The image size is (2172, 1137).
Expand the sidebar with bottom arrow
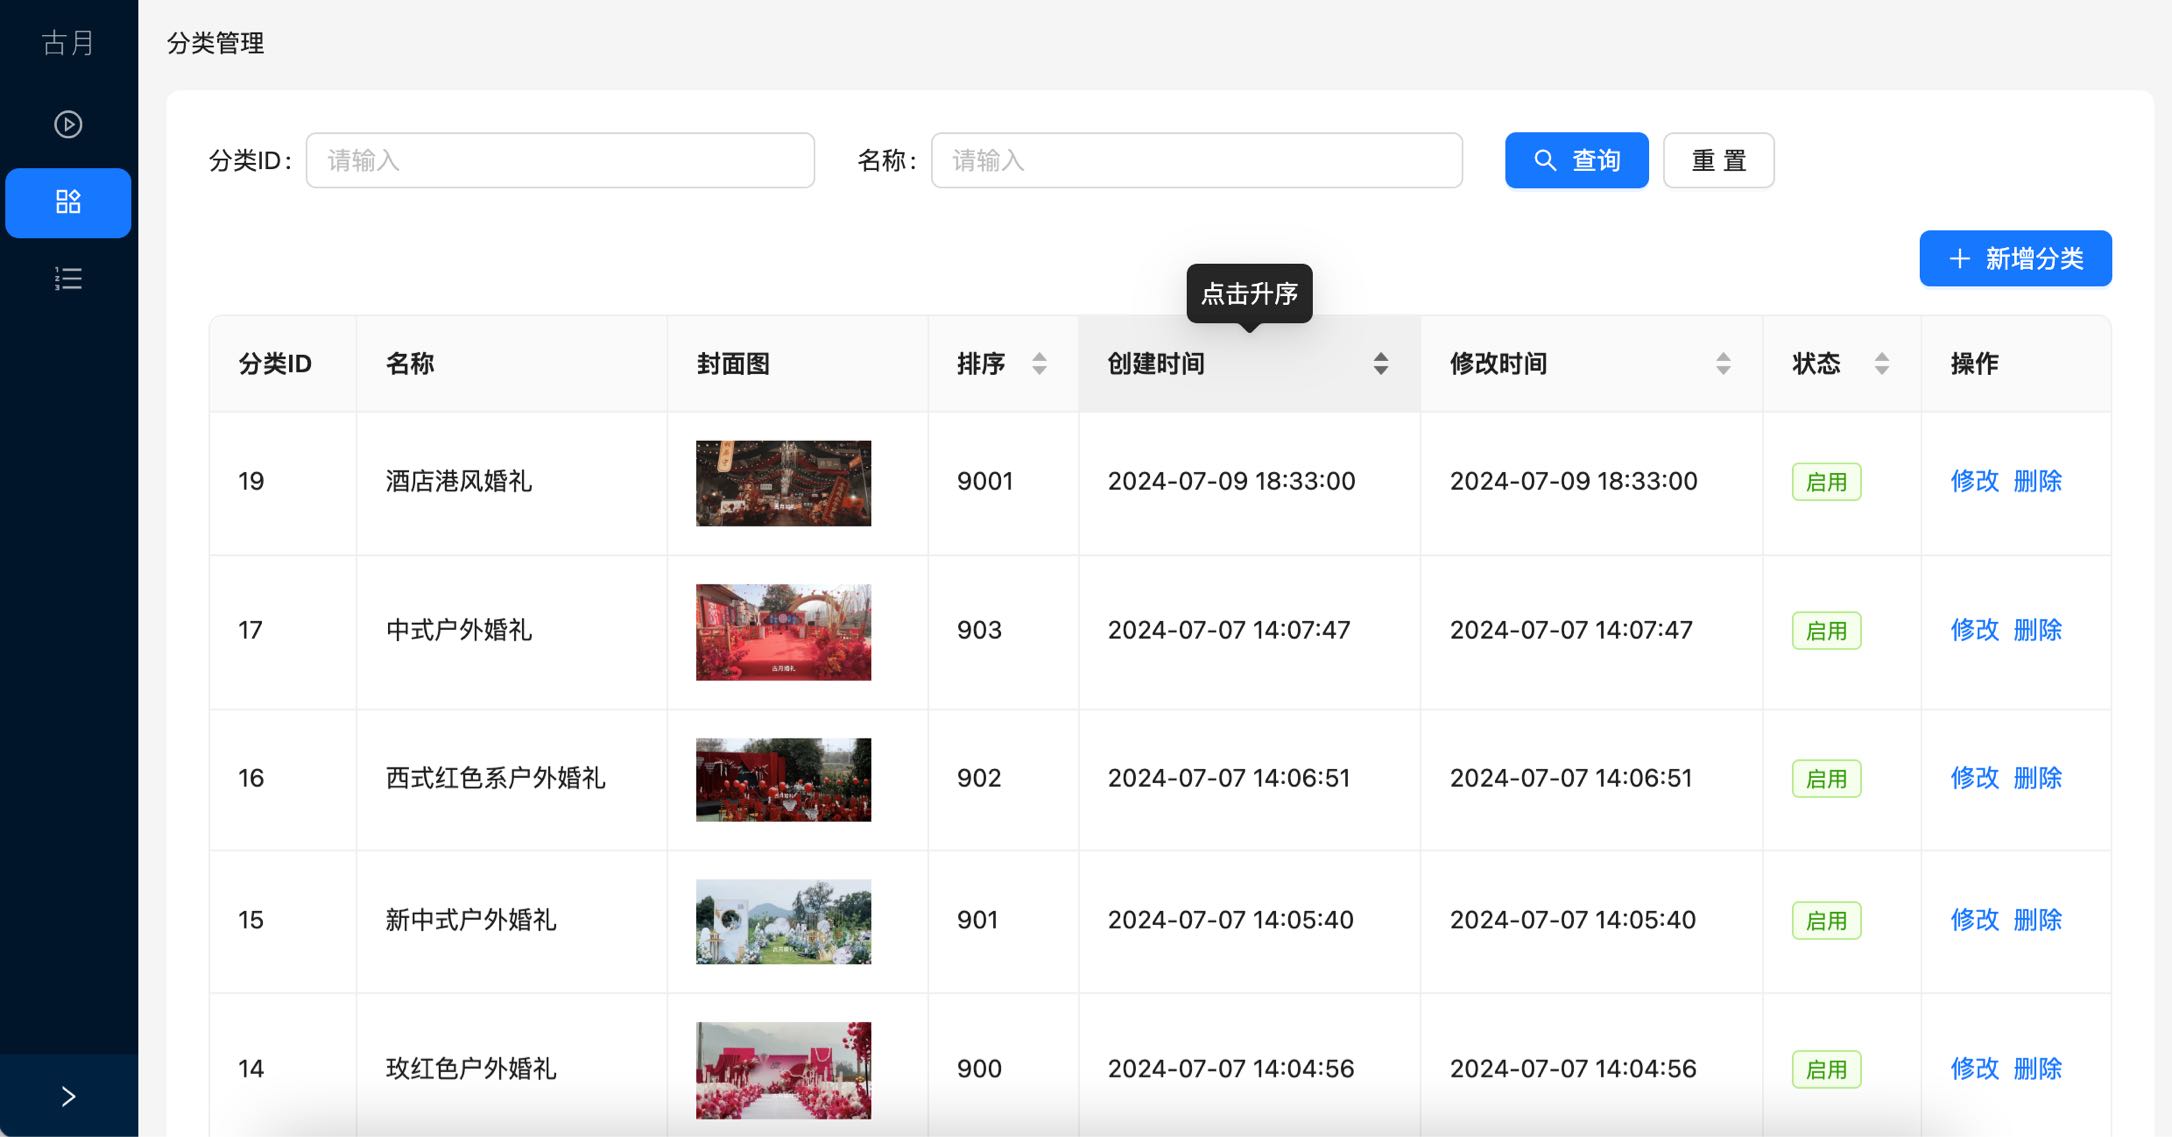pos(68,1096)
